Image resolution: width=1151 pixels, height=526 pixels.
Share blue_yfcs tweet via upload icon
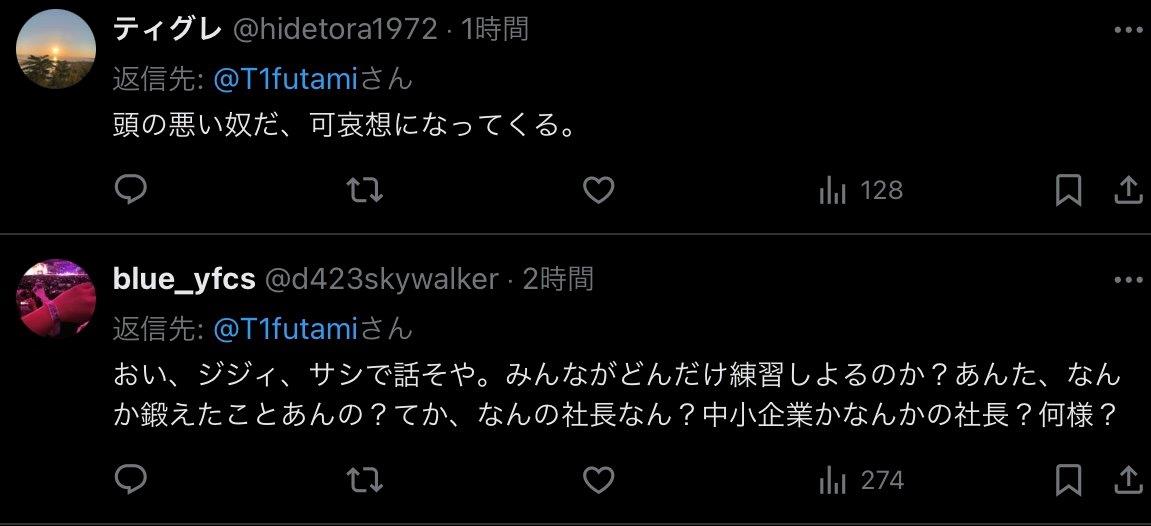[1127, 481]
